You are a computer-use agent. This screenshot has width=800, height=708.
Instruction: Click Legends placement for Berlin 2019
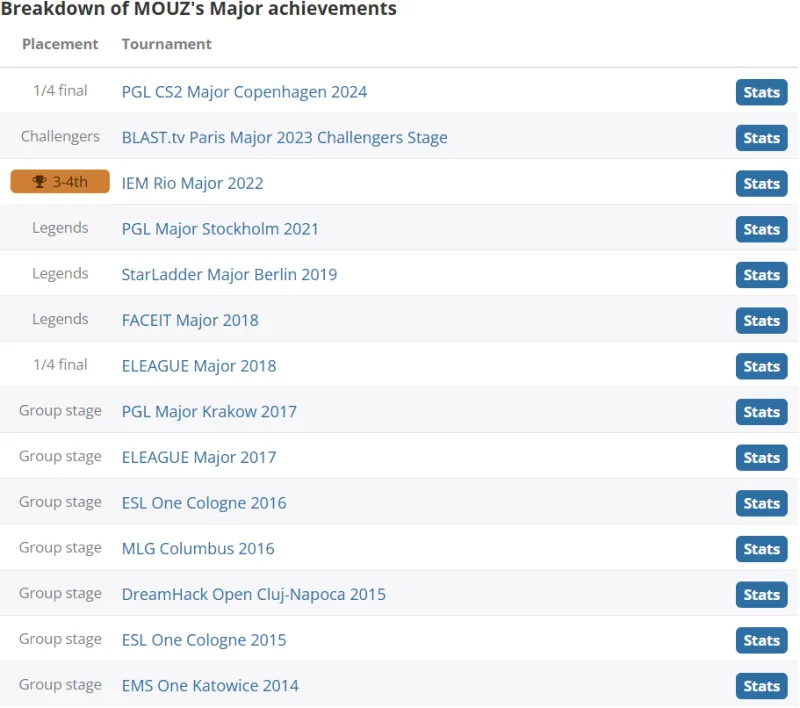(x=60, y=273)
